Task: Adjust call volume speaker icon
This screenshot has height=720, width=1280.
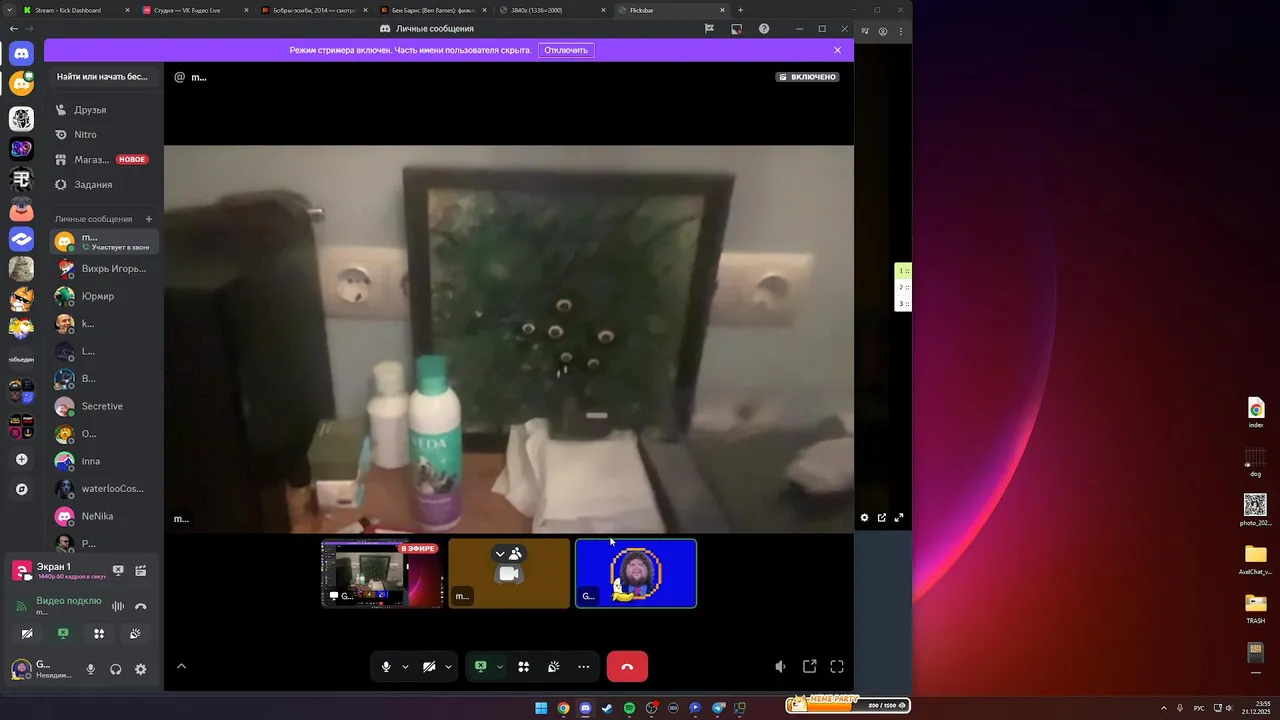Action: click(x=780, y=666)
